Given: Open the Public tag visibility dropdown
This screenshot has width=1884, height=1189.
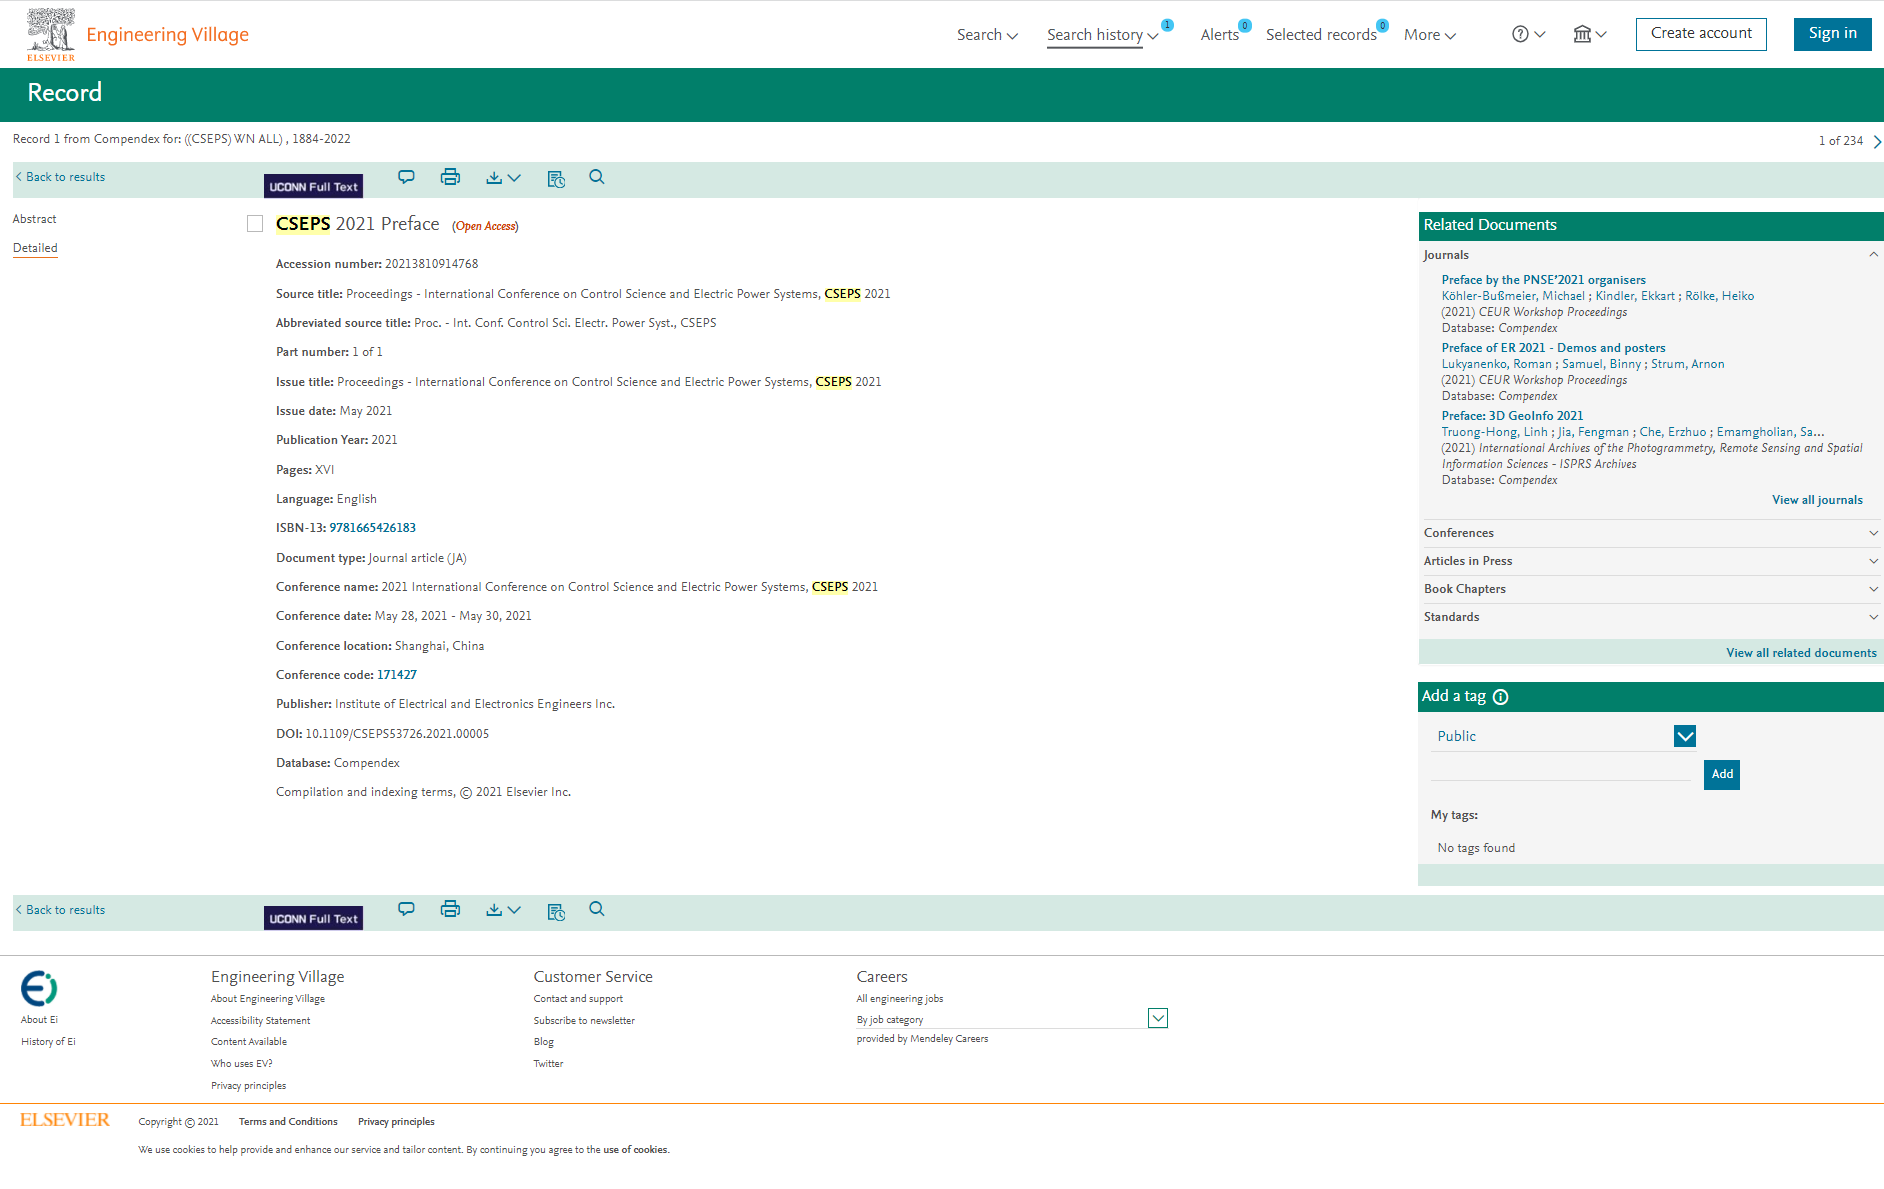Looking at the screenshot, I should coord(1684,736).
